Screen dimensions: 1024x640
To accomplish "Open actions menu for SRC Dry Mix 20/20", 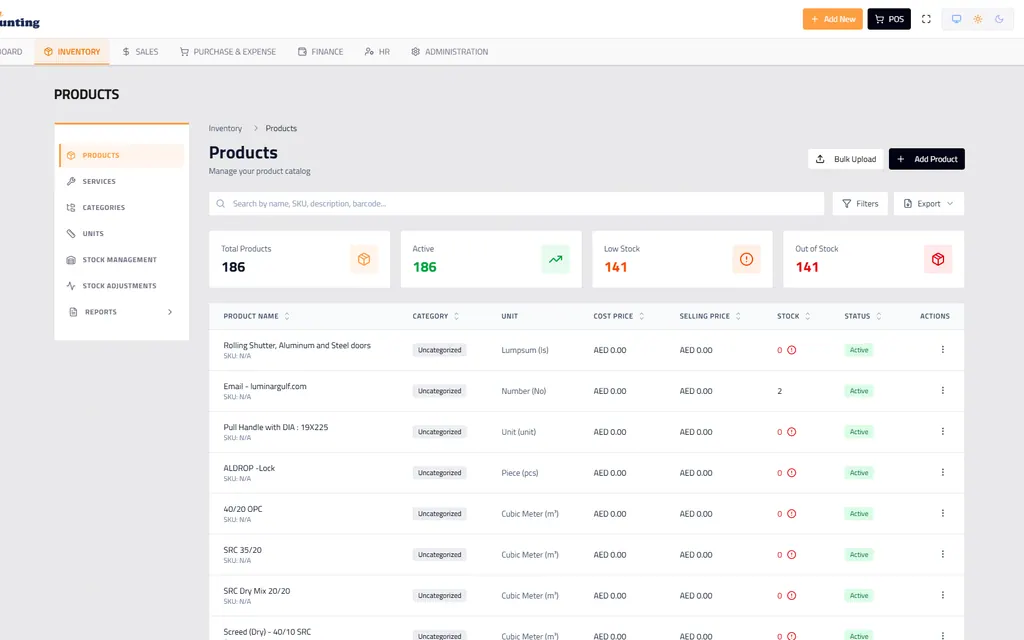I will [942, 595].
